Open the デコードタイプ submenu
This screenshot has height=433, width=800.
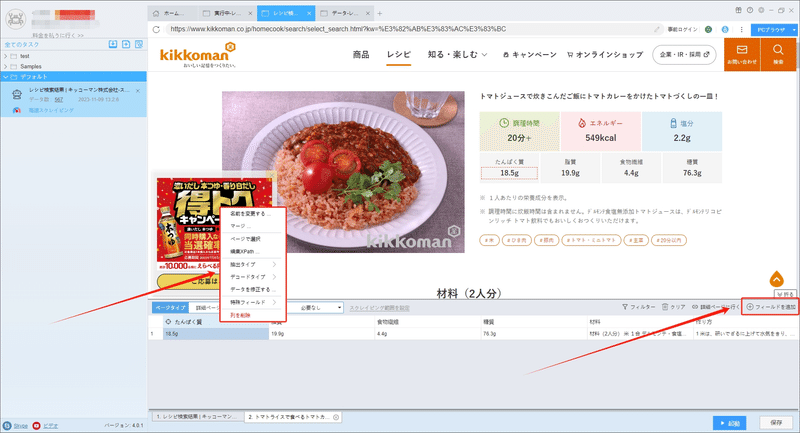point(253,277)
